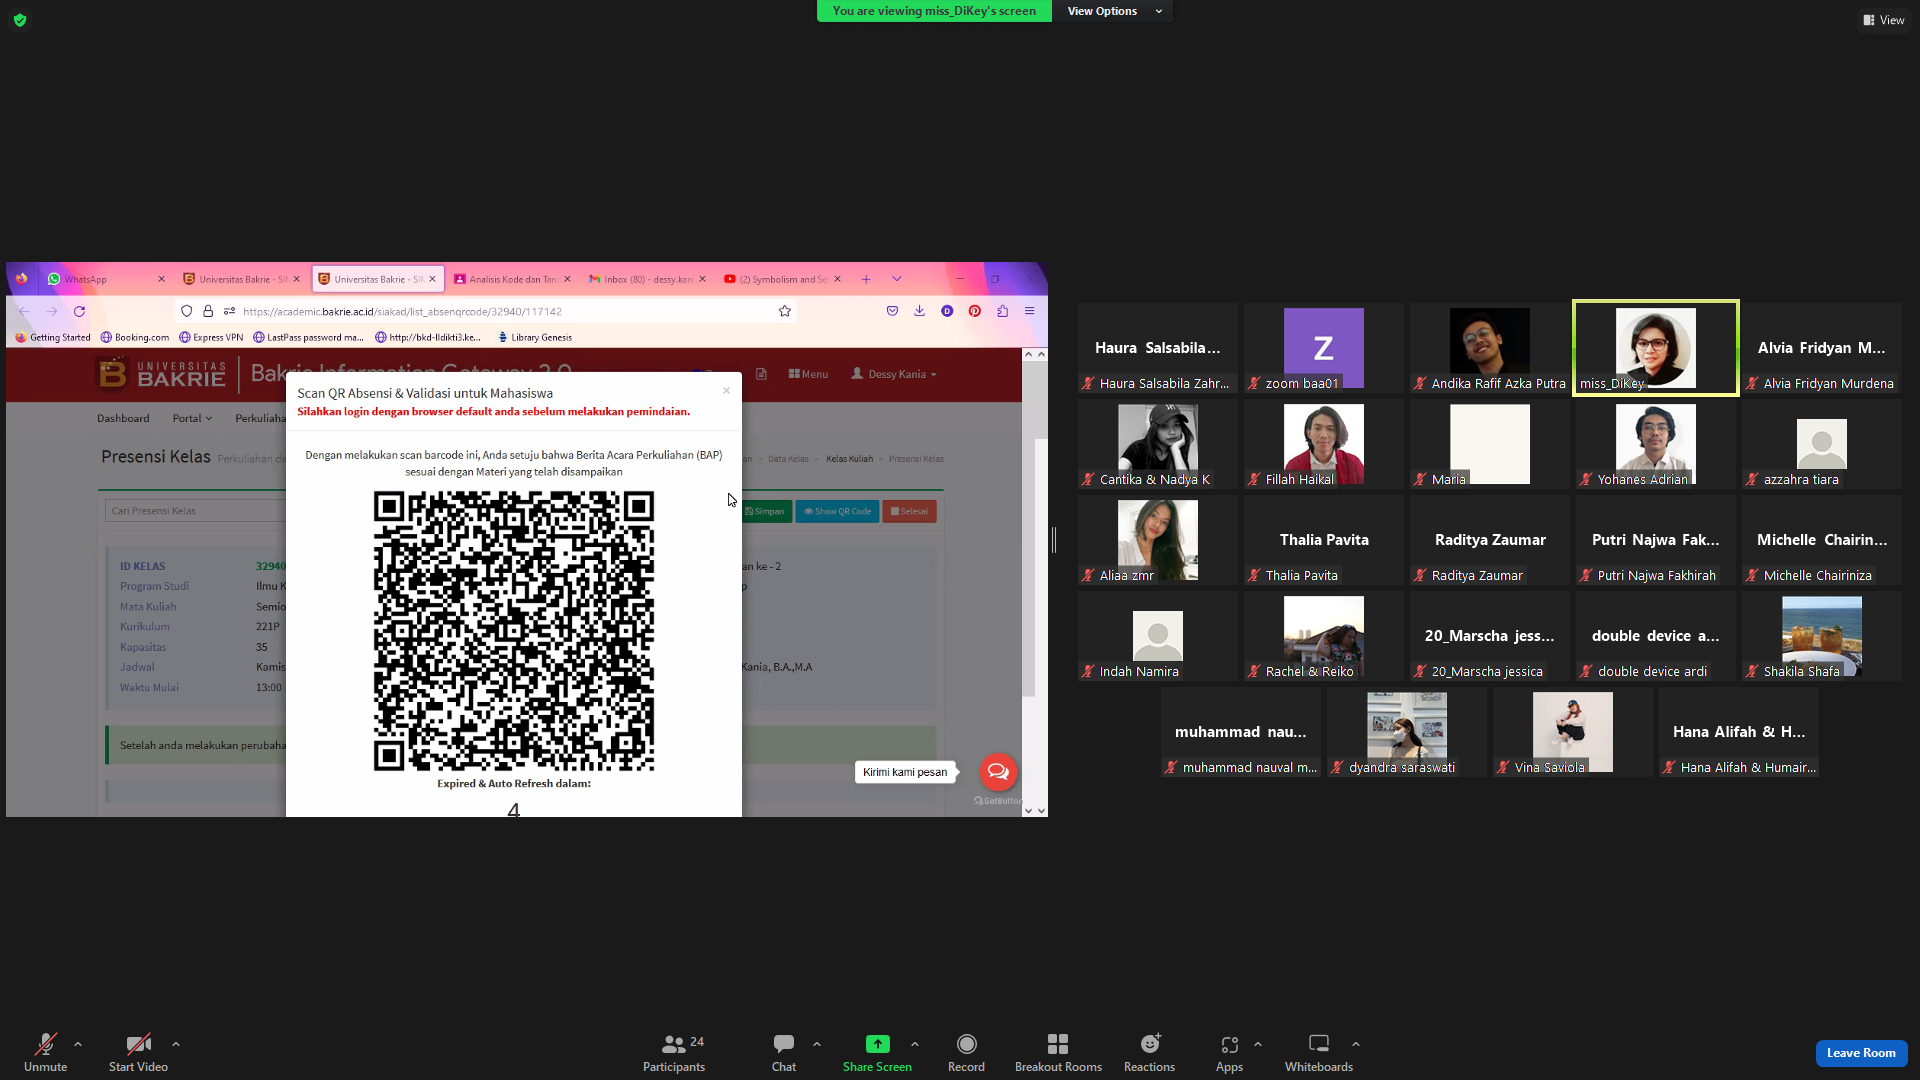Click the red chat bubble support button
The image size is (1920, 1080).
pos(998,771)
